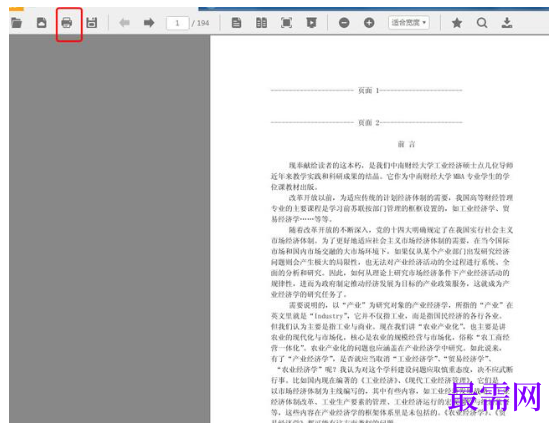Open a file with the folder icon
This screenshot has height=428, width=560.
(16, 23)
